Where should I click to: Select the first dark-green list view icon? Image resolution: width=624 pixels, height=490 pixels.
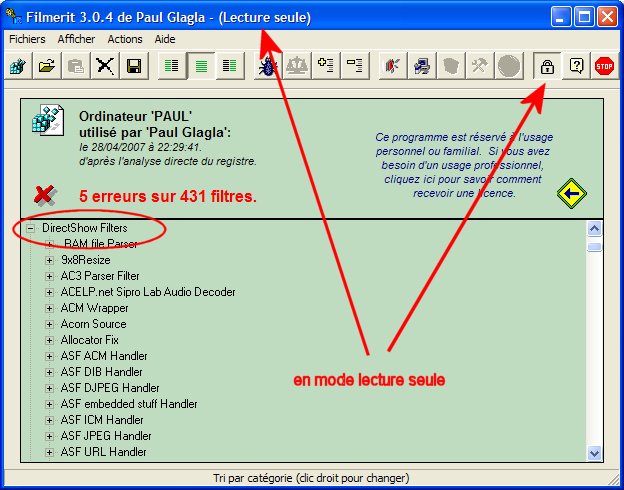tap(172, 66)
